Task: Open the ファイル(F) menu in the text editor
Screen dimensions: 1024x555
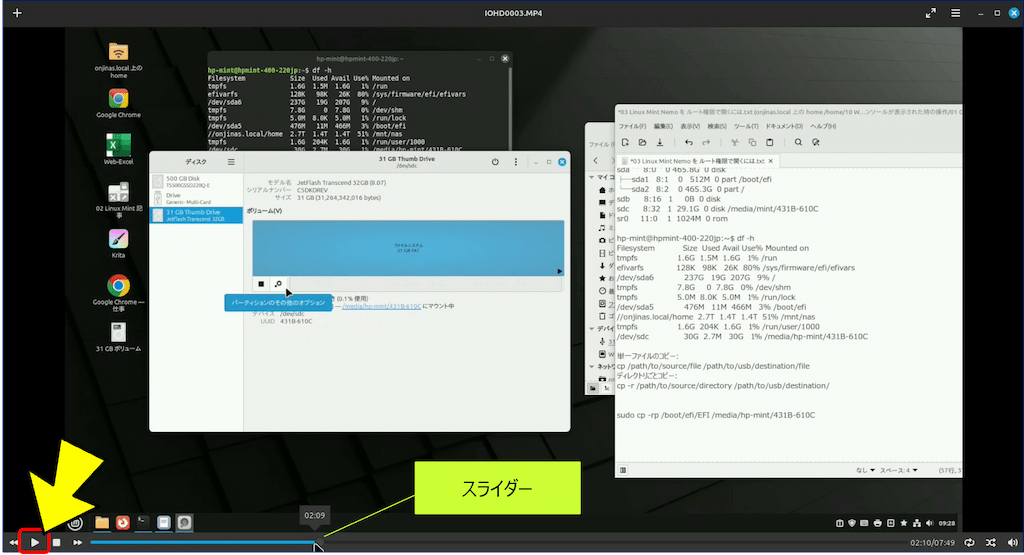Action: 631,126
